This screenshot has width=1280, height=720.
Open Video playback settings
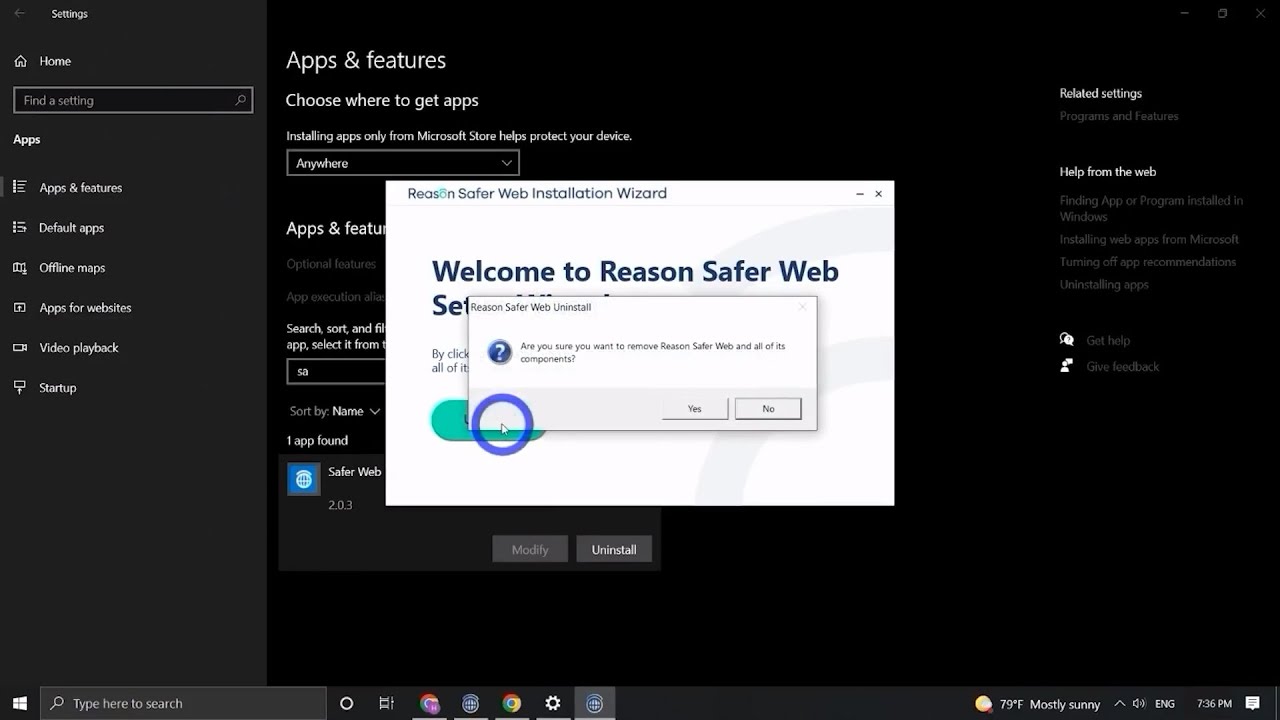[79, 347]
